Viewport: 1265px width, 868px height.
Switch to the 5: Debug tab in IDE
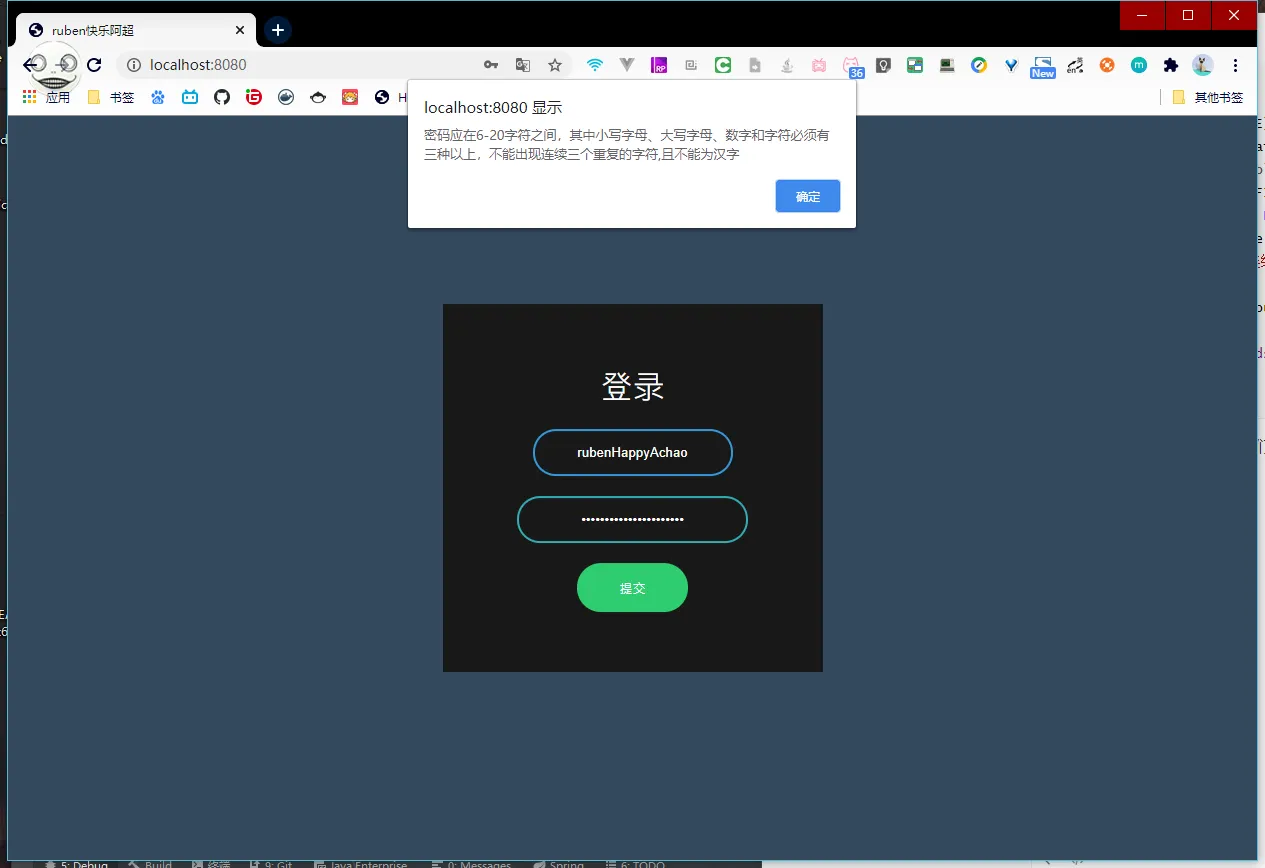pyautogui.click(x=76, y=864)
